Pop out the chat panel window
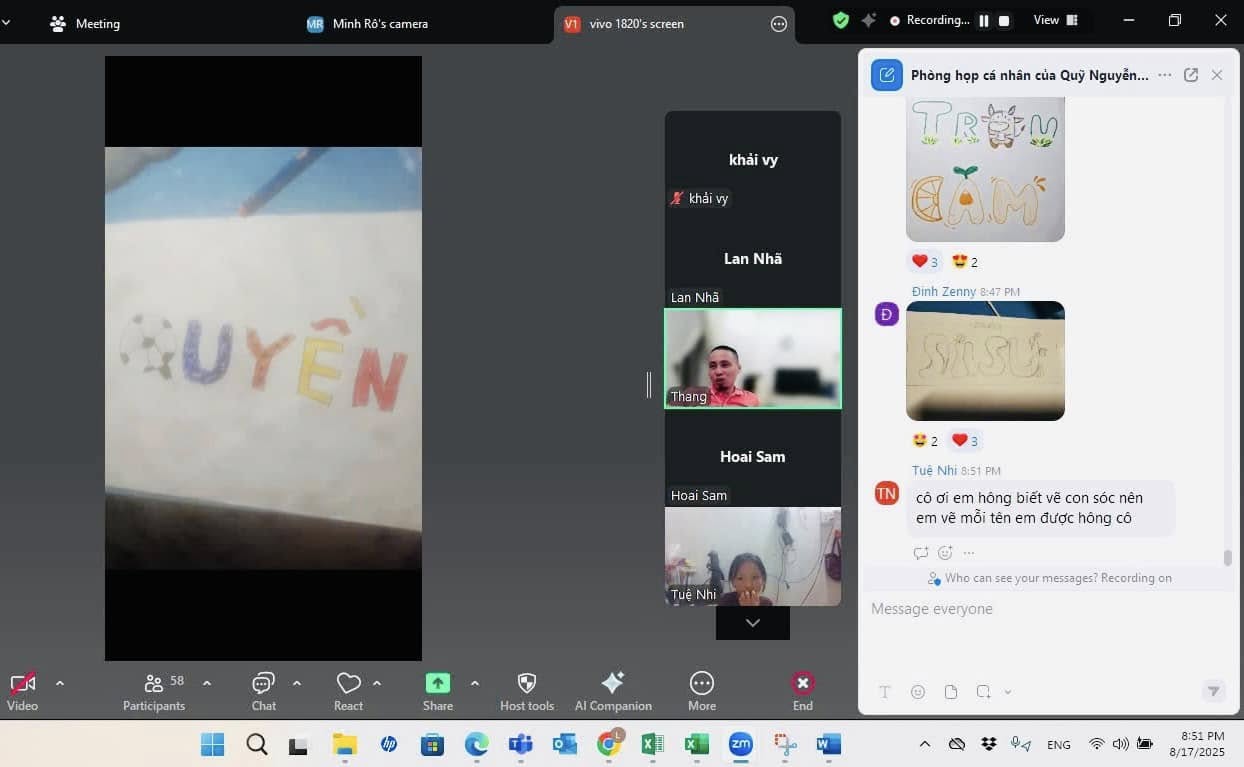This screenshot has height=767, width=1244. [x=1190, y=75]
